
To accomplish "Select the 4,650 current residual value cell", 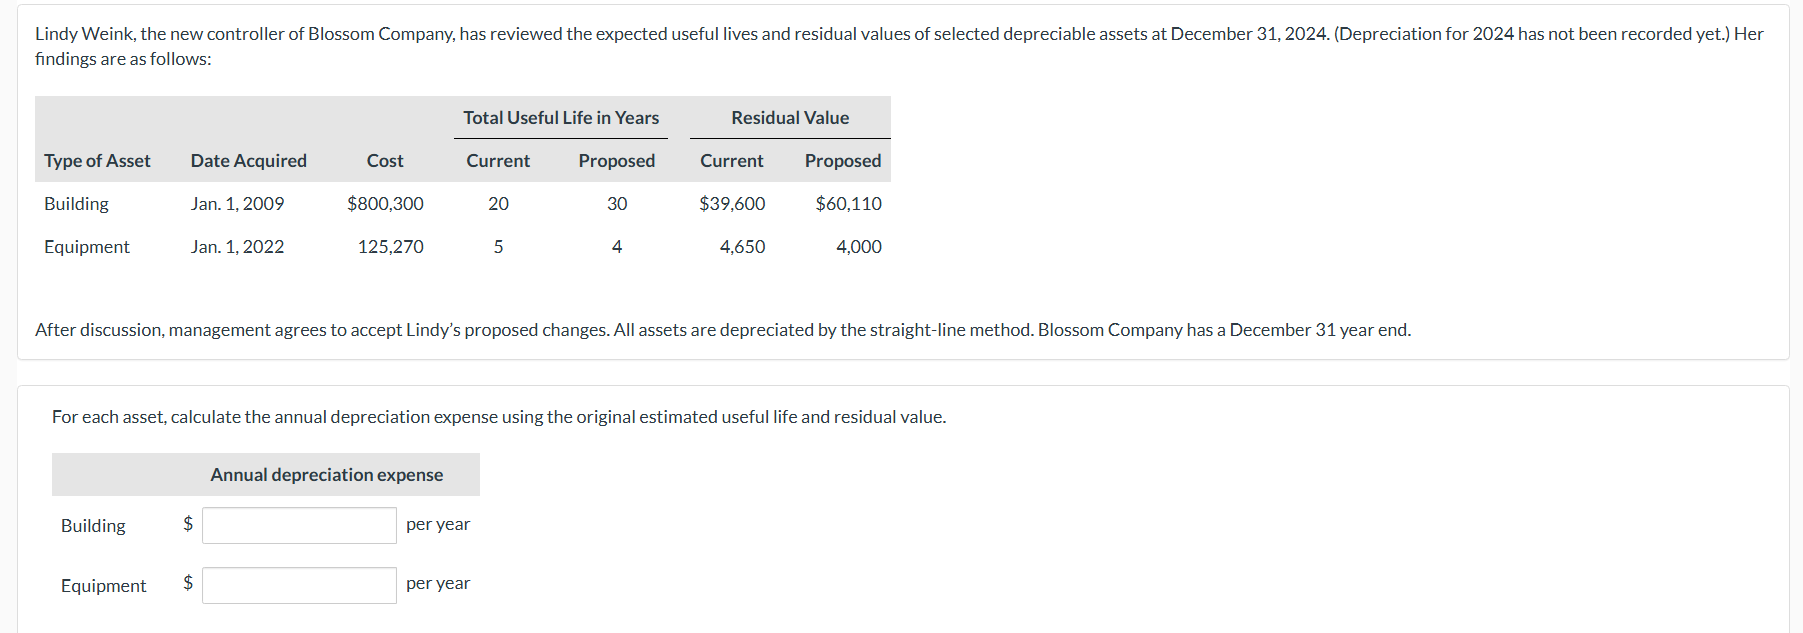I will (x=742, y=247).
